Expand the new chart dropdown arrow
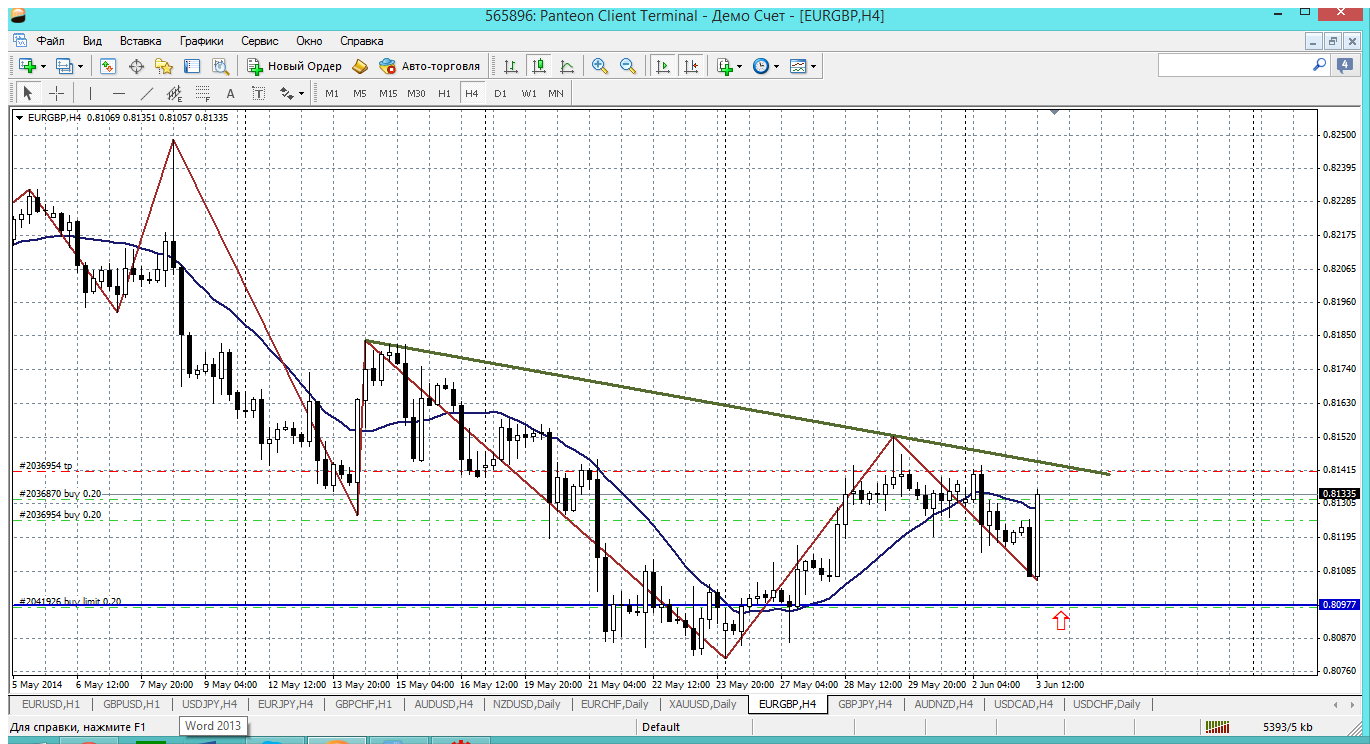1370x744 pixels. point(43,66)
